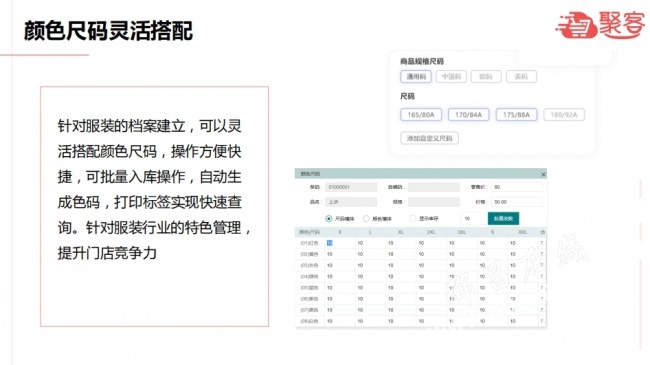
Task: Click the 条码 field showing 01000001
Action: (x=351, y=187)
